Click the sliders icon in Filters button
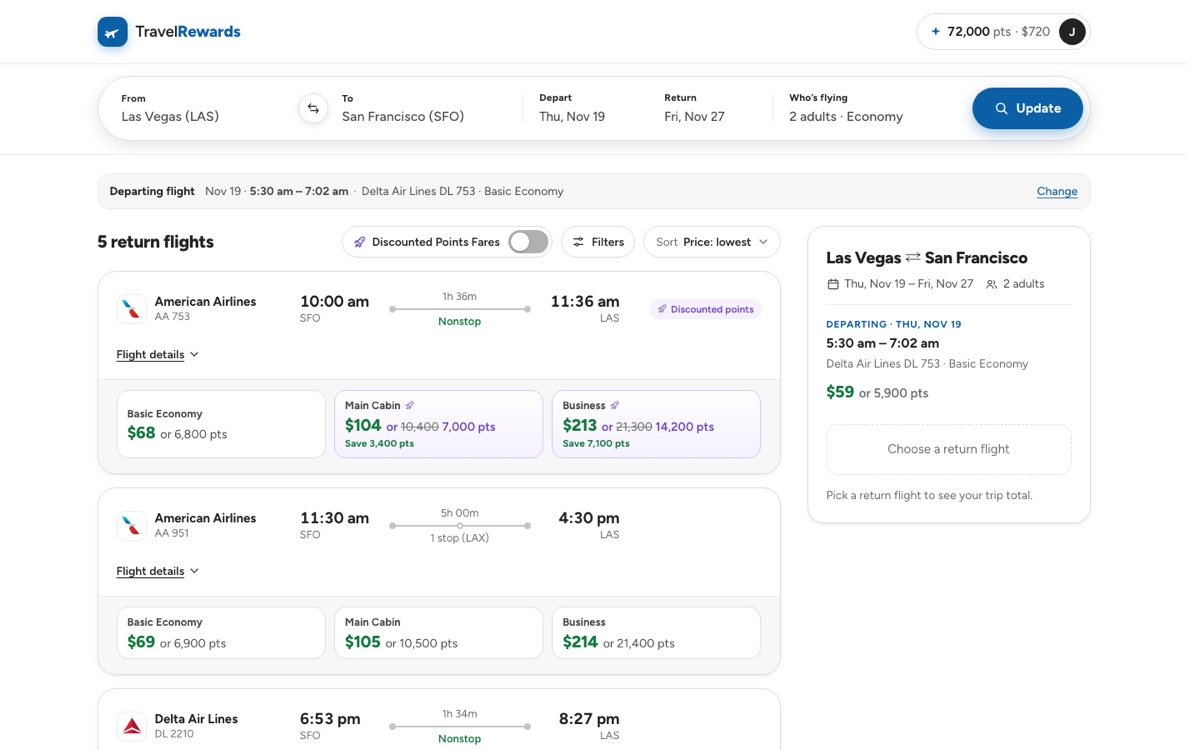 tap(578, 242)
